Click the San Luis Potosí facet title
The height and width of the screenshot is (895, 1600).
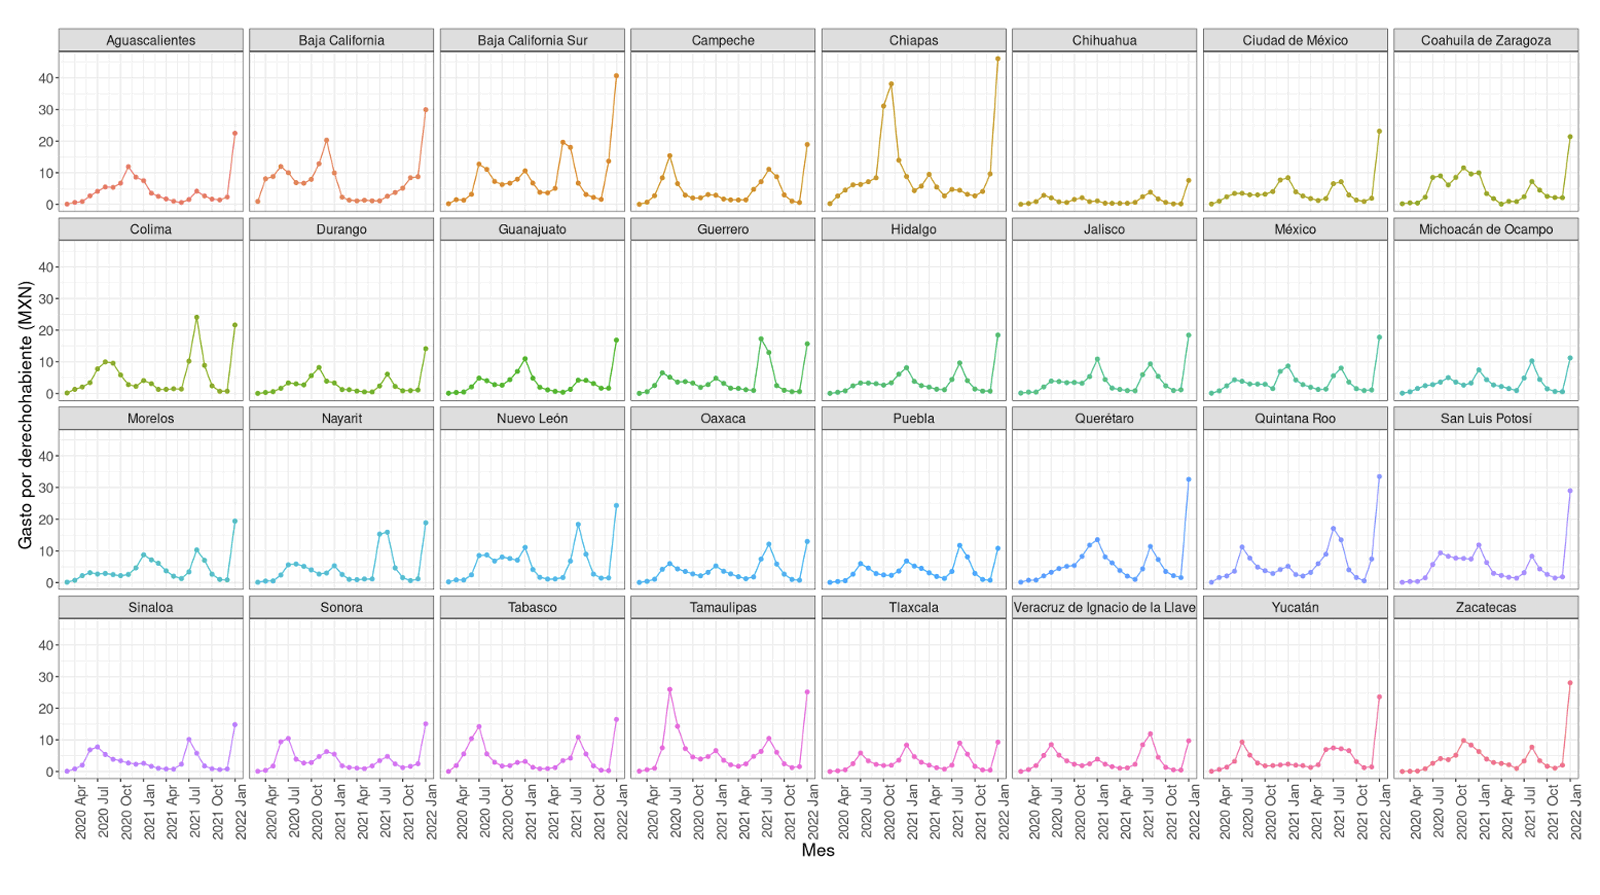(x=1486, y=418)
